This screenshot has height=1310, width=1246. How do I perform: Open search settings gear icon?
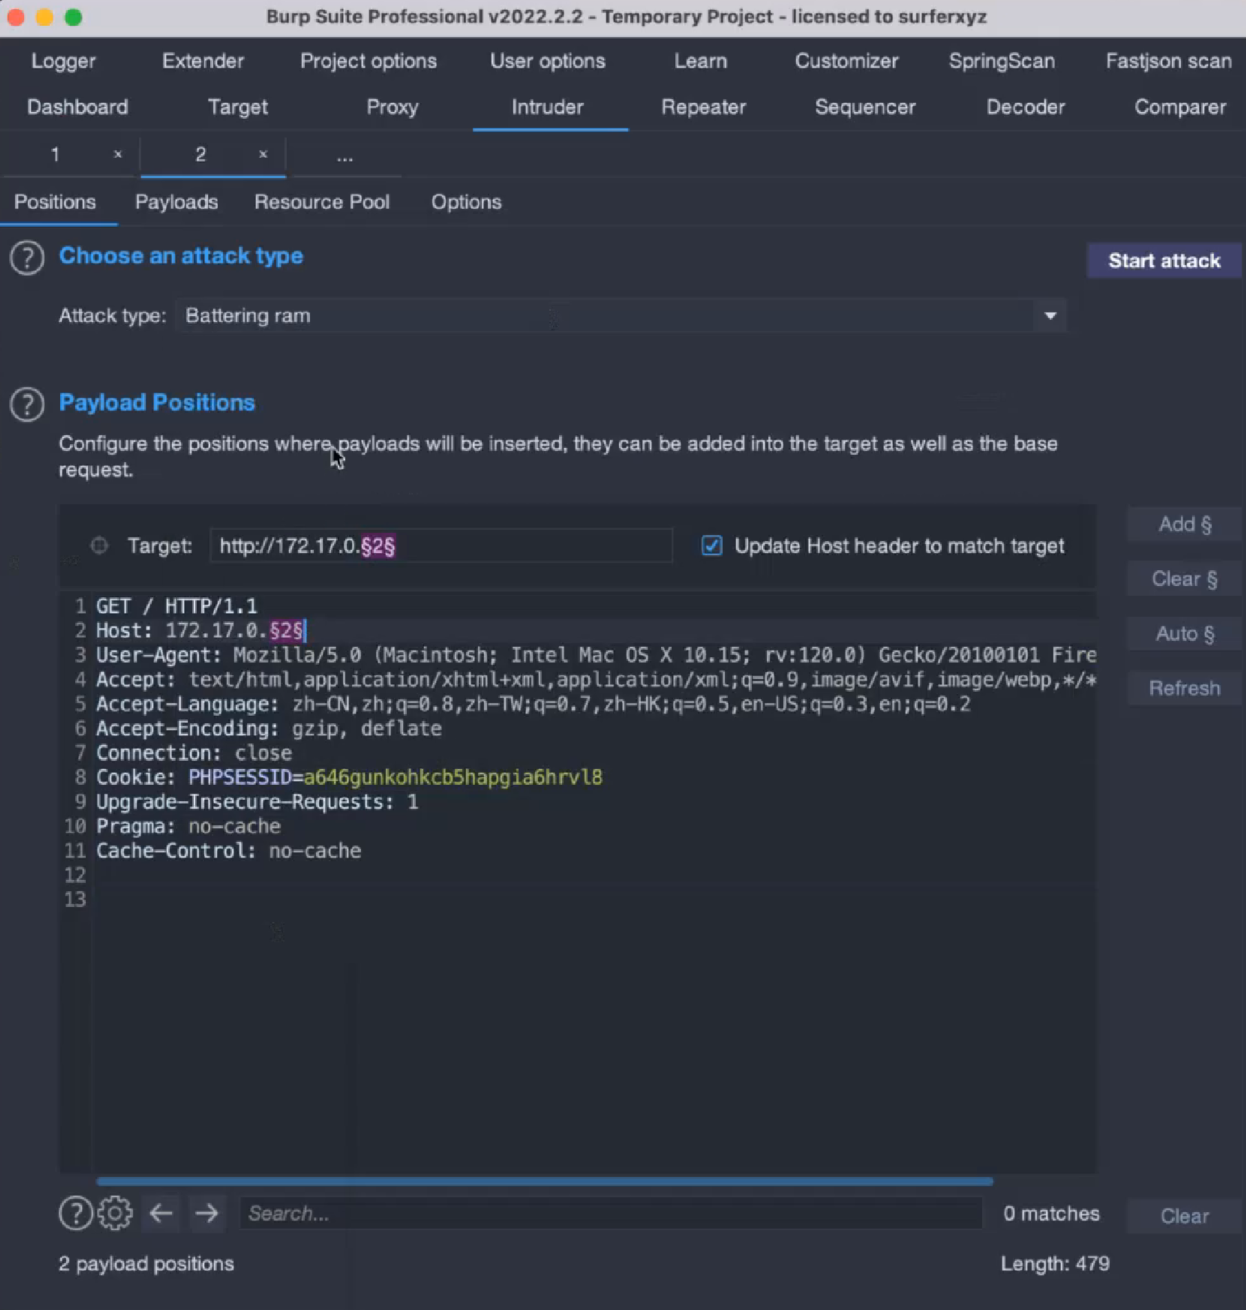[115, 1214]
